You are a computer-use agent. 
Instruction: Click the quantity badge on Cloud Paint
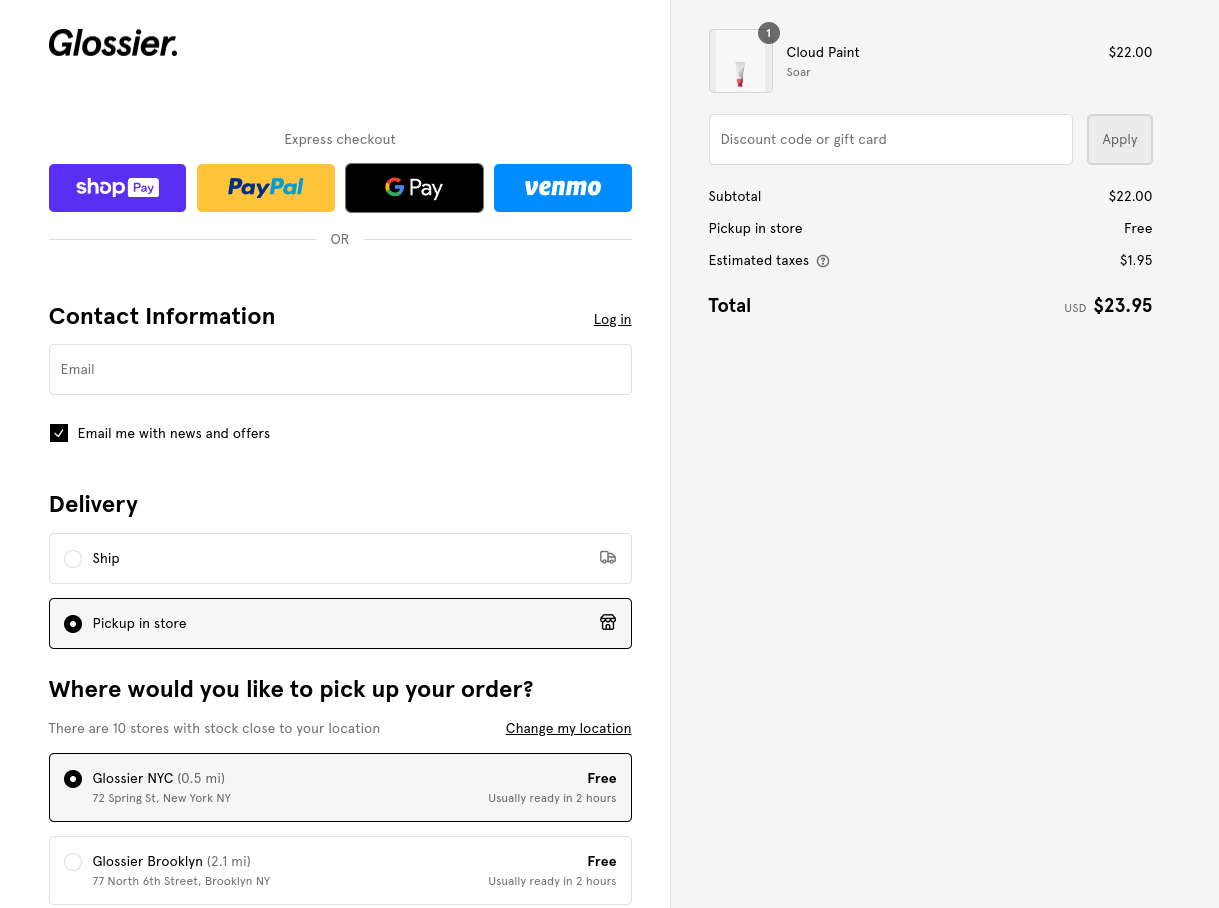pos(768,33)
